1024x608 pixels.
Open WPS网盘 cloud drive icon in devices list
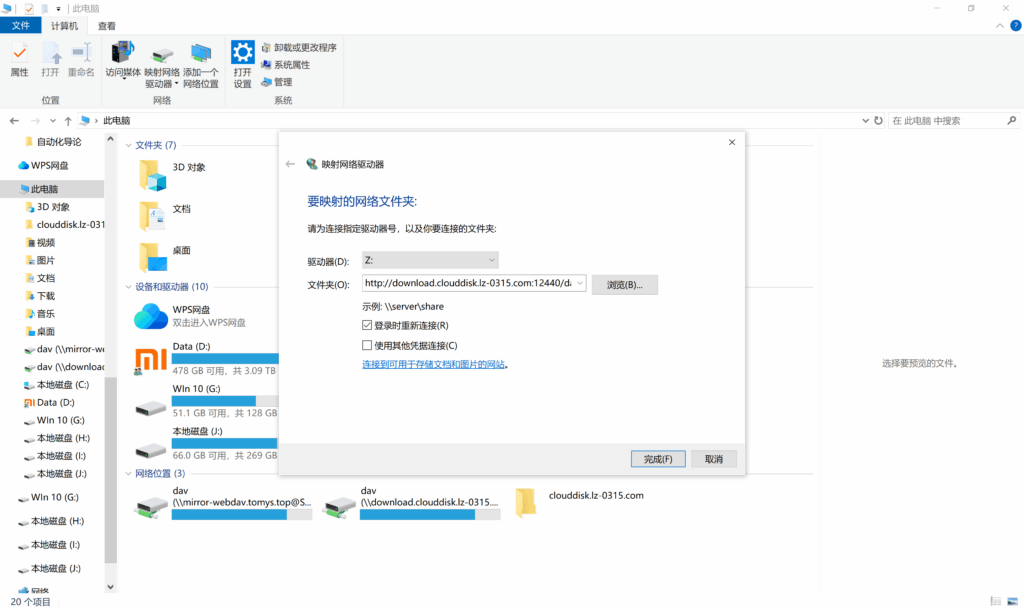(151, 316)
